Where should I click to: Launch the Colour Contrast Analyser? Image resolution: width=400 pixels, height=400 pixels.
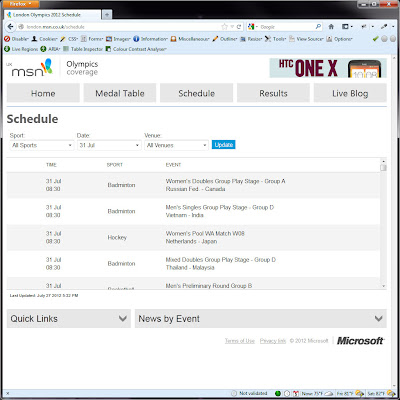136,49
